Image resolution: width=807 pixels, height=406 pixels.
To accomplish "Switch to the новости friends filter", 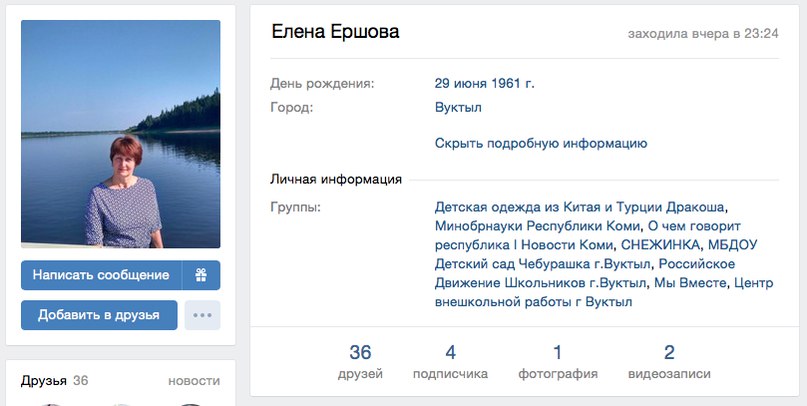I will click(x=194, y=381).
